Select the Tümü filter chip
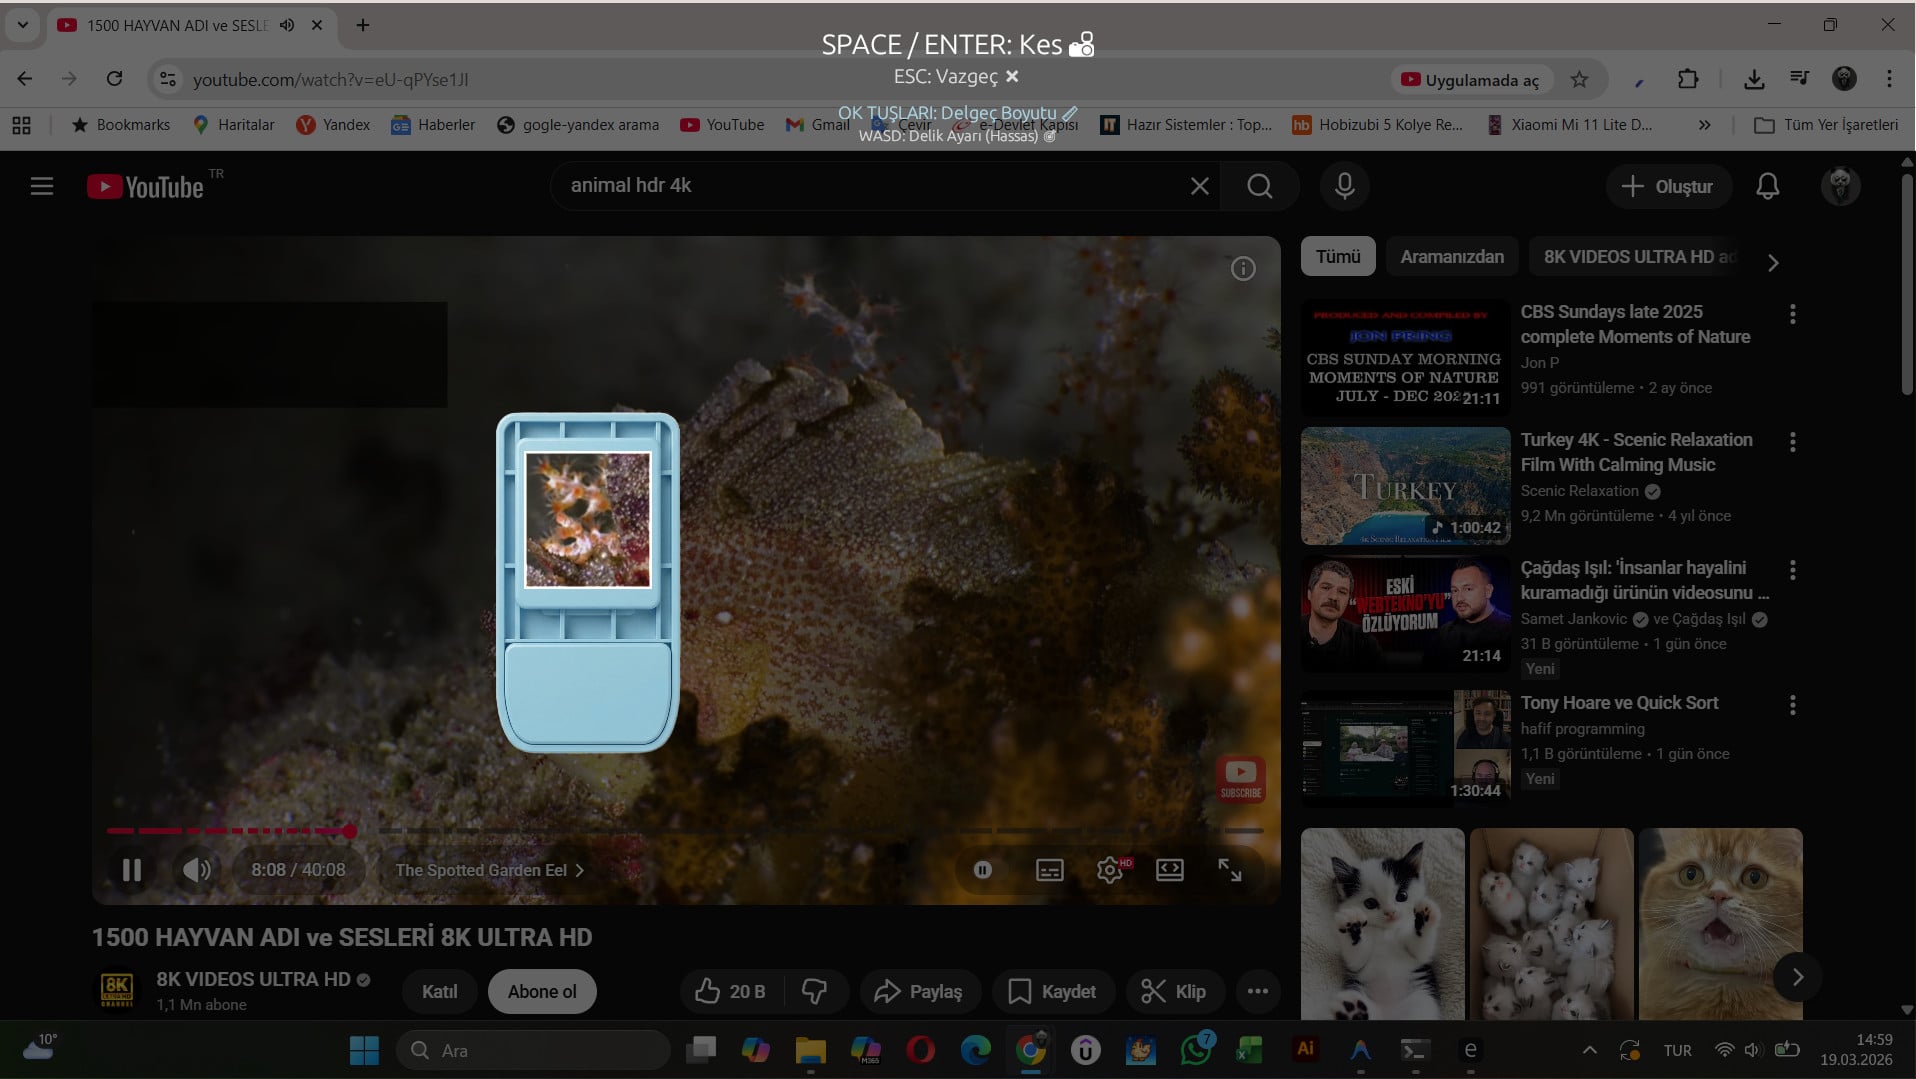This screenshot has width=1916, height=1079. pyautogui.click(x=1337, y=257)
